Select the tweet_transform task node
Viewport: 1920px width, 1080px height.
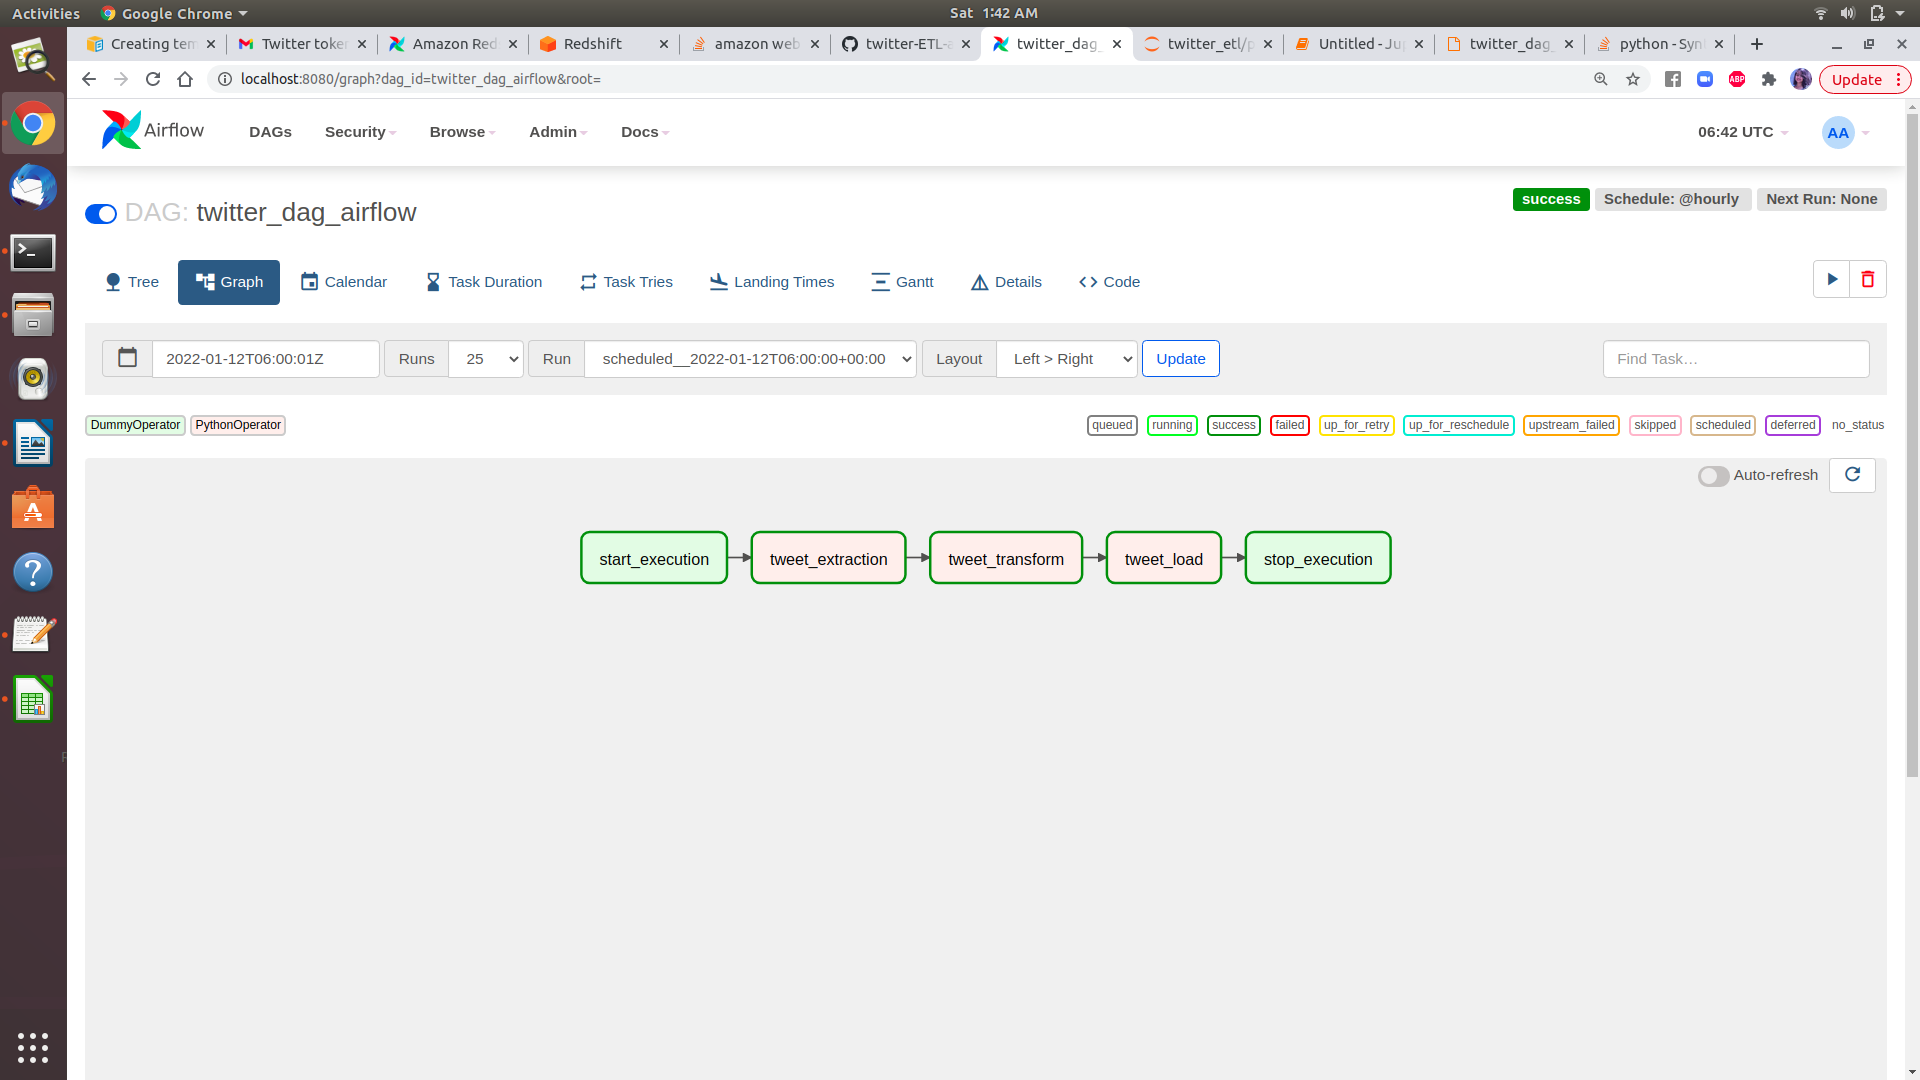click(x=1005, y=558)
